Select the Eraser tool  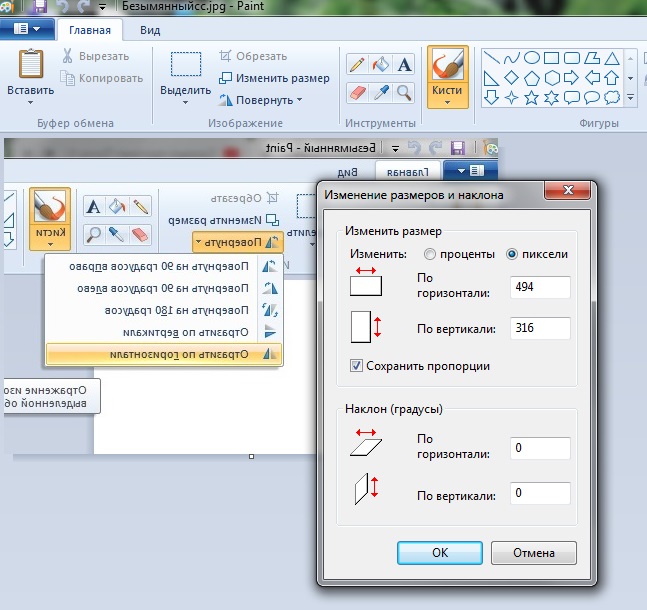click(357, 93)
